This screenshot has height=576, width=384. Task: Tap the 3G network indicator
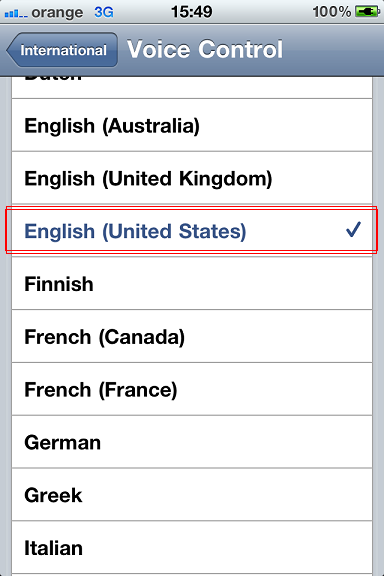pyautogui.click(x=104, y=12)
